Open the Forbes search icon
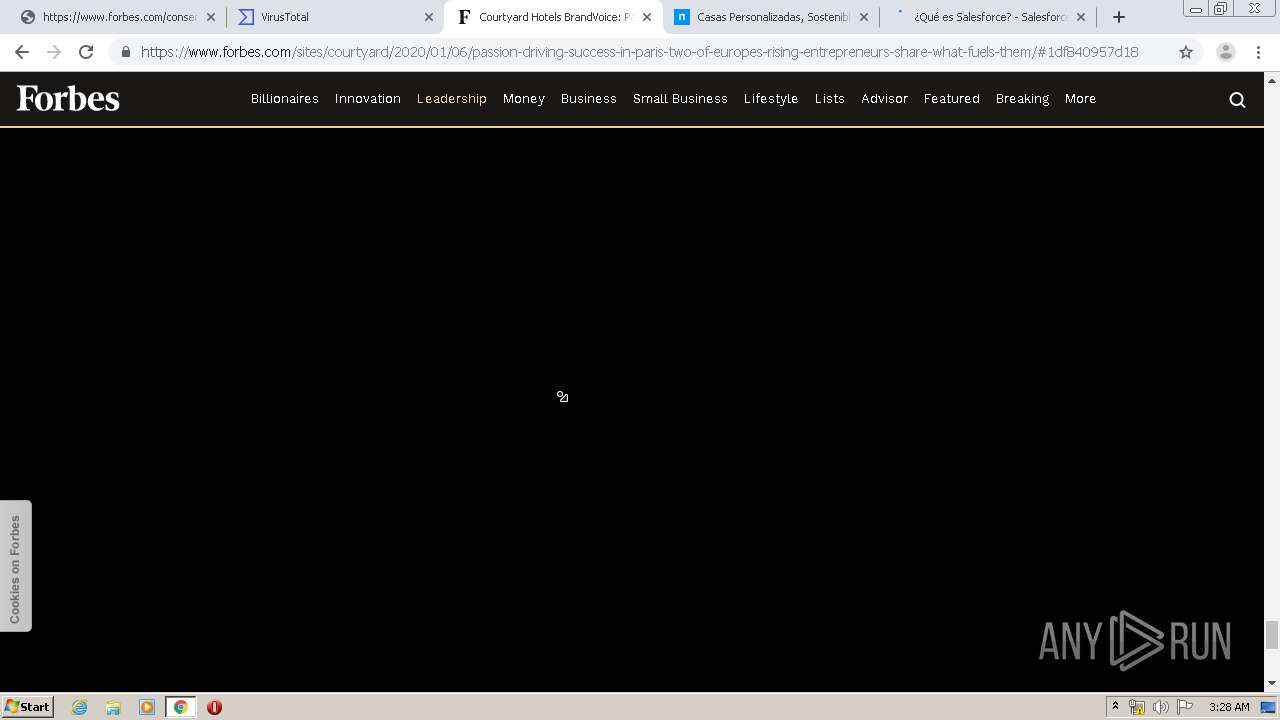 coord(1237,99)
